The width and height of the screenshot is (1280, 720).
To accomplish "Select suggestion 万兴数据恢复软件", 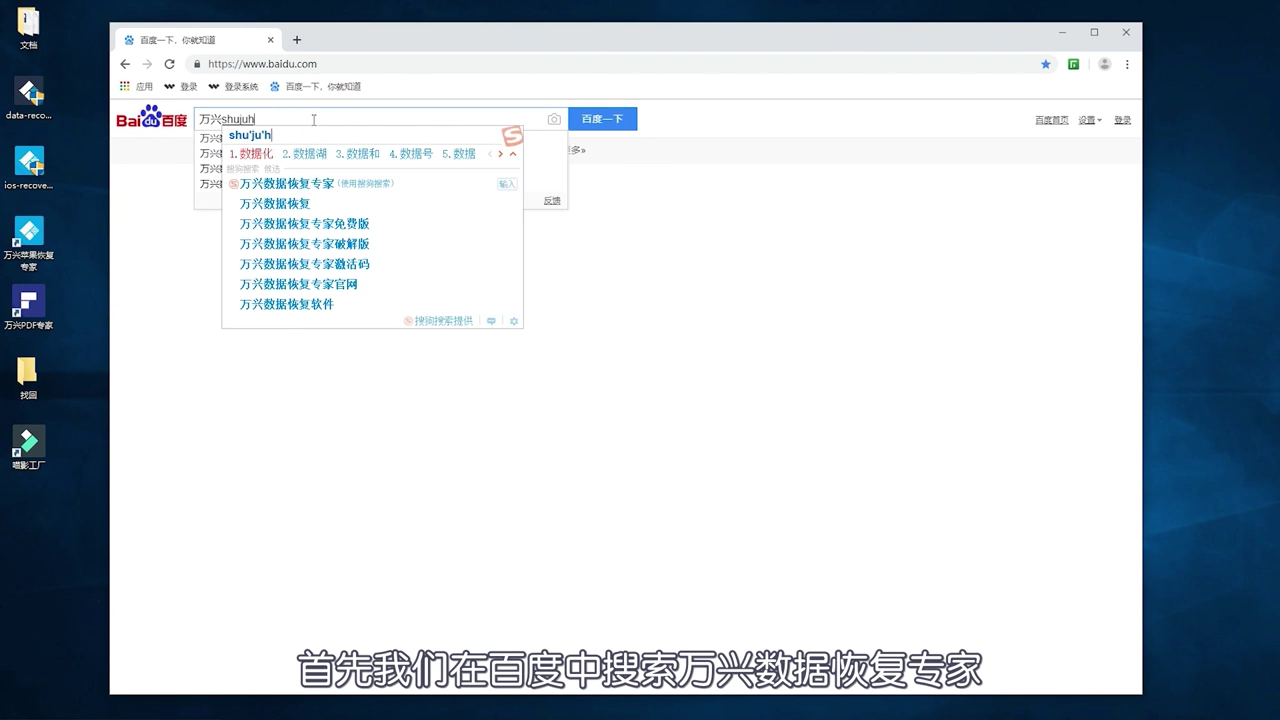I will click(x=287, y=304).
